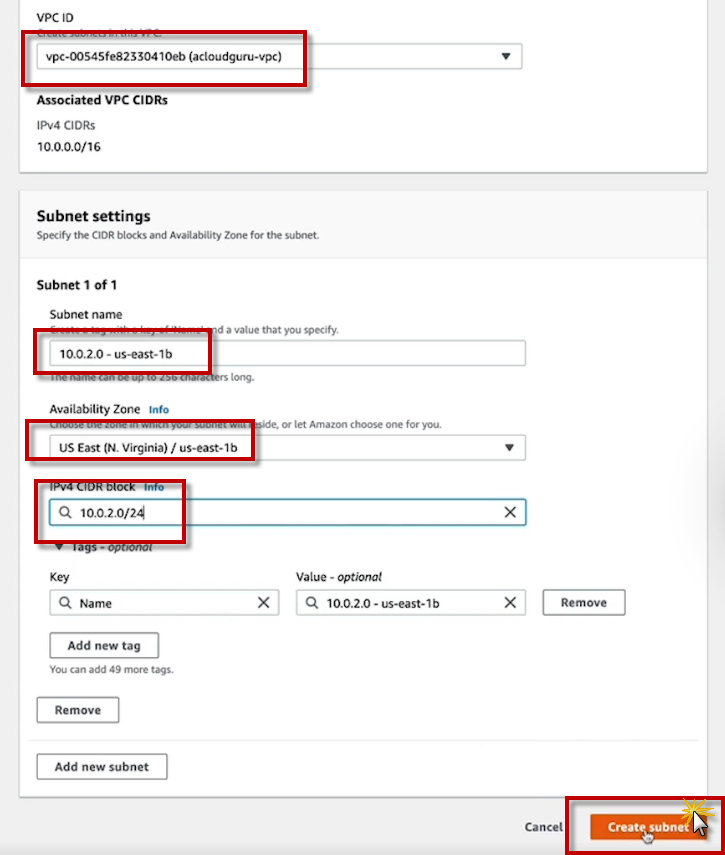Viewport: 725px width, 855px height.
Task: Cancel the subnet creation
Action: coord(543,827)
